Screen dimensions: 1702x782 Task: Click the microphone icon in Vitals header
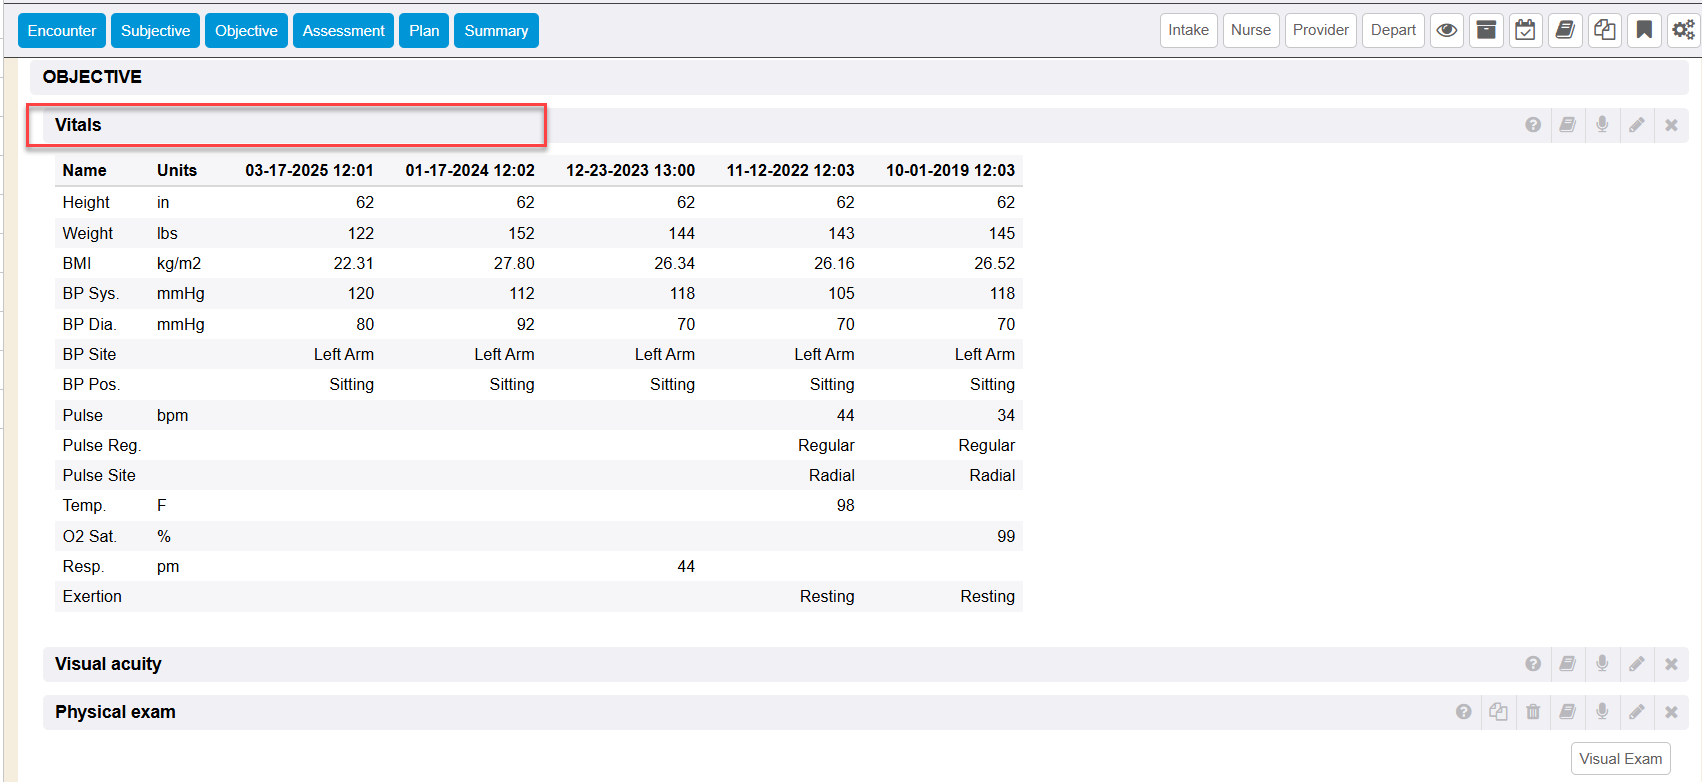1602,125
